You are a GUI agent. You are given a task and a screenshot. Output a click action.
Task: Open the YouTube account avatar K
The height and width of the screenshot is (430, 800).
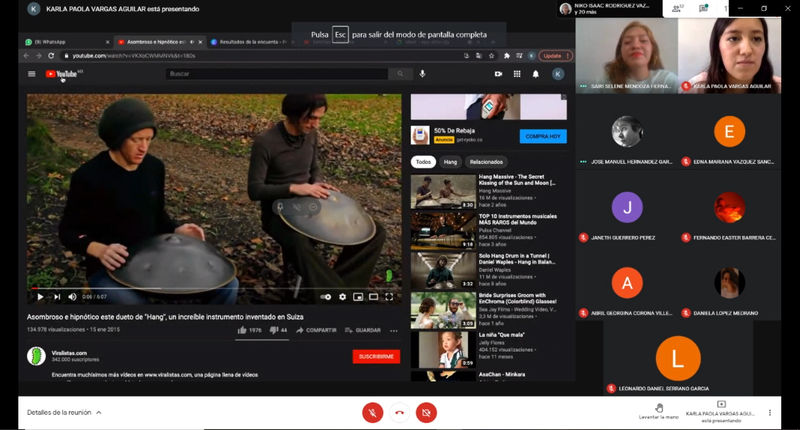tap(558, 74)
